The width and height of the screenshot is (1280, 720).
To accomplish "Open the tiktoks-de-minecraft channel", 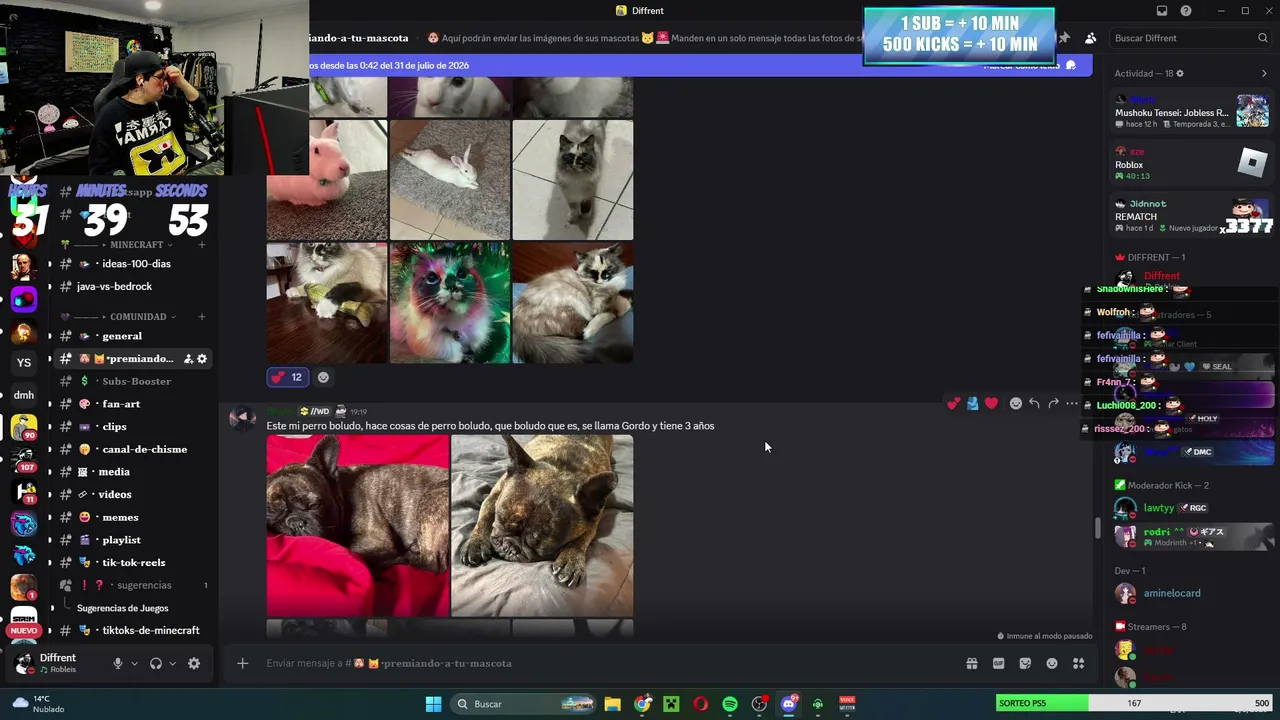I will coord(134,630).
